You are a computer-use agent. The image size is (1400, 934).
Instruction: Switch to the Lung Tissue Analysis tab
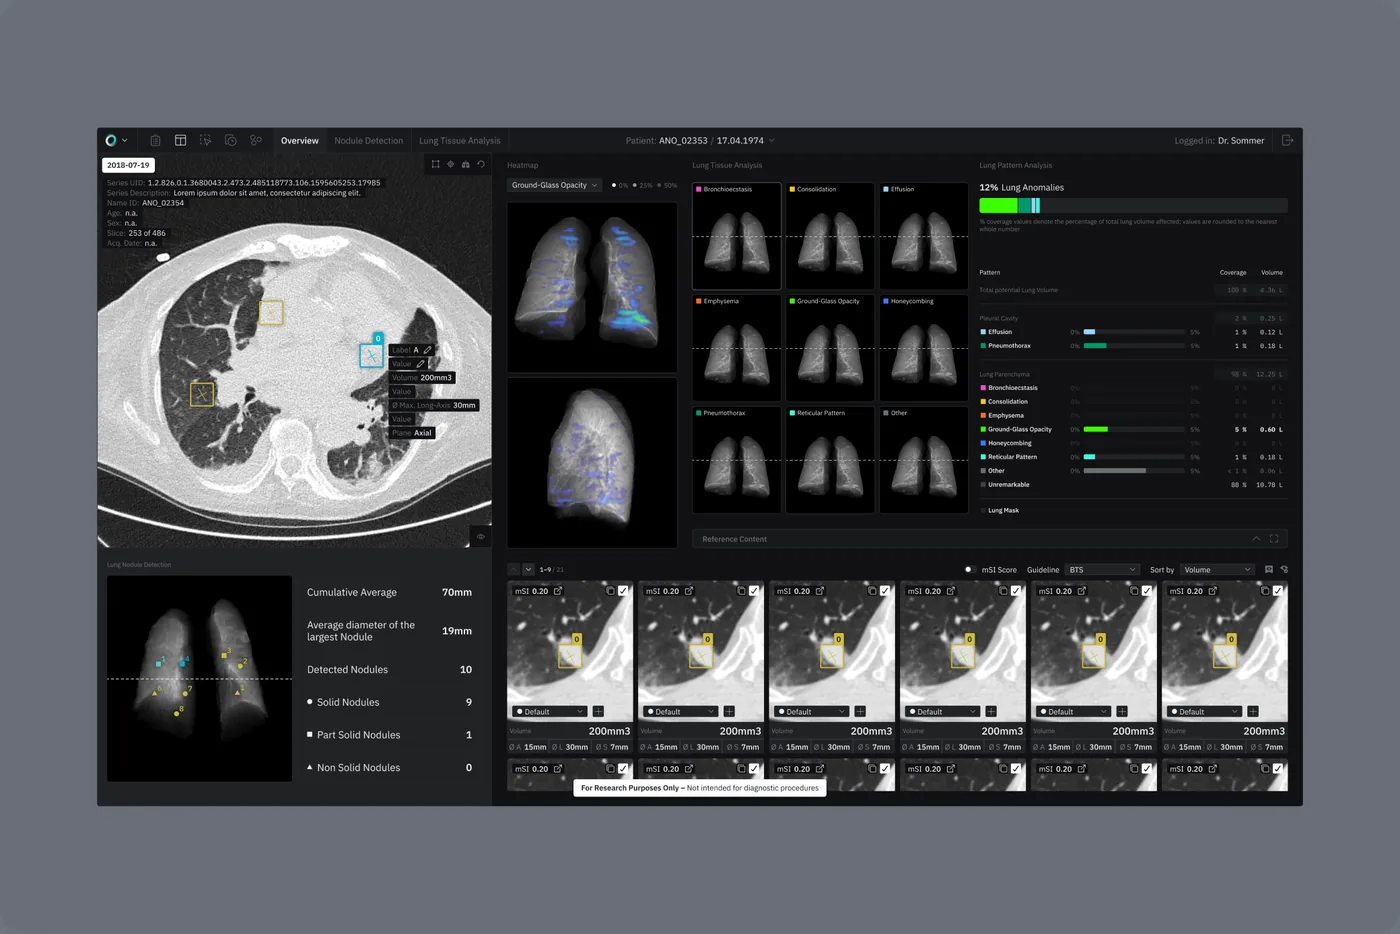click(460, 141)
